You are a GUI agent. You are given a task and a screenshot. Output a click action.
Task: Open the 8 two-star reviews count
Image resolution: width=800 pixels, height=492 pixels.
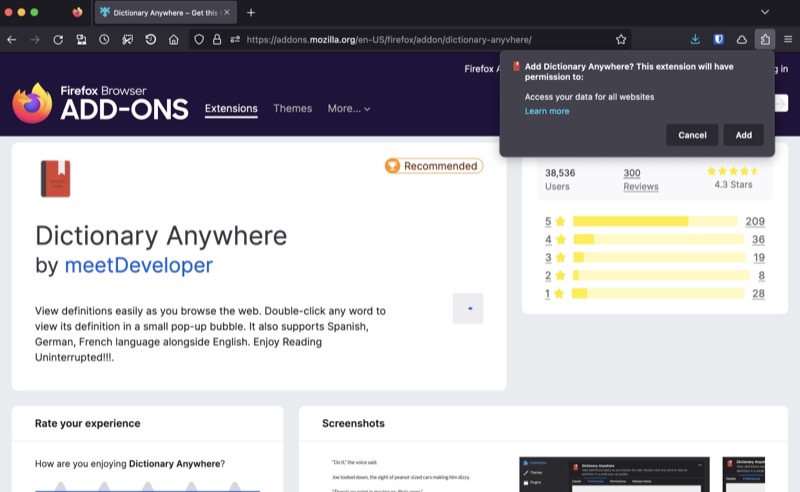click(x=761, y=276)
